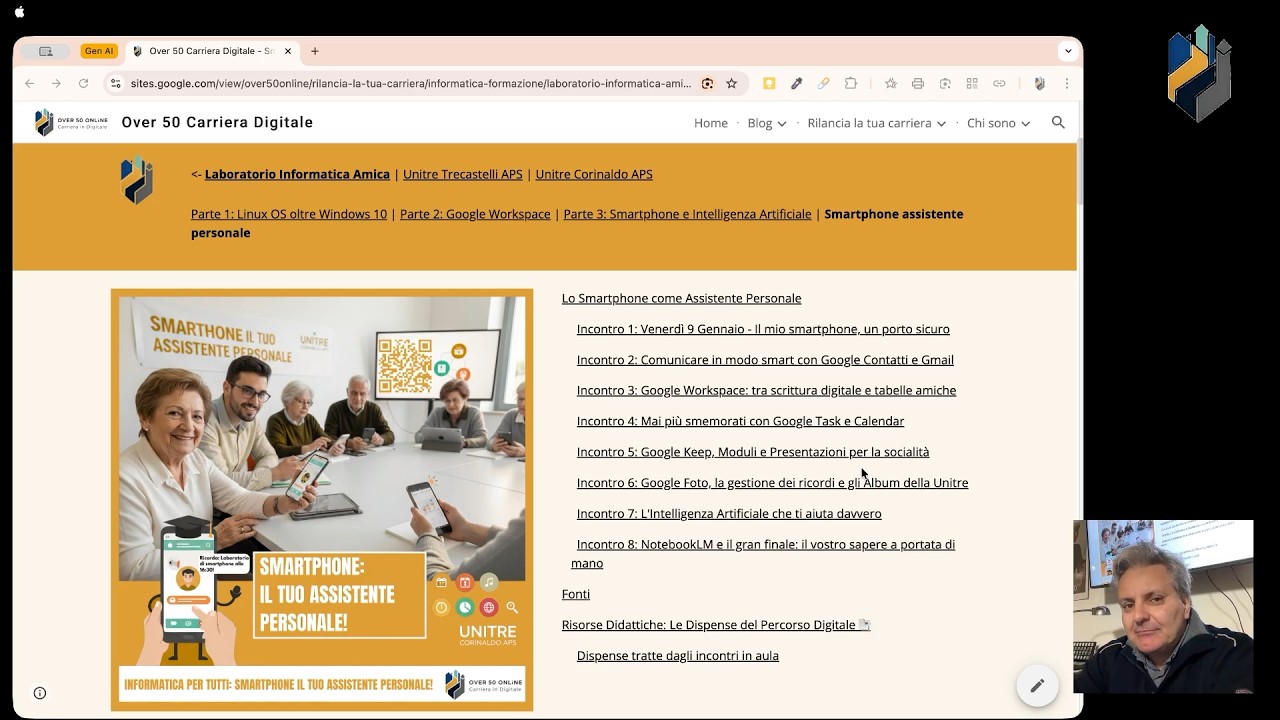This screenshot has height=720, width=1280.
Task: Open Incontro 3: Google Workspace scrittura digitale
Action: pos(766,390)
